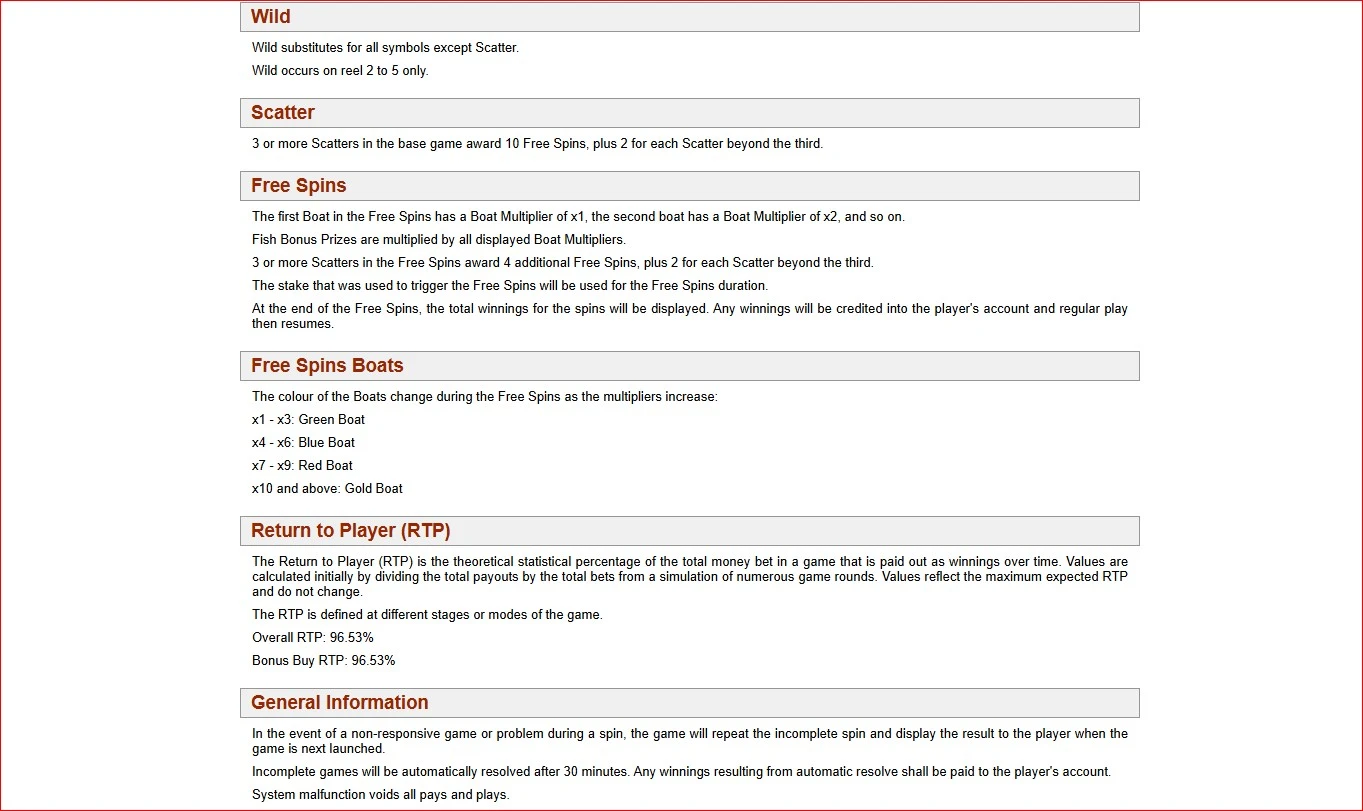
Task: Click 'The stake that was used to trigger' line
Action: pyautogui.click(x=510, y=286)
